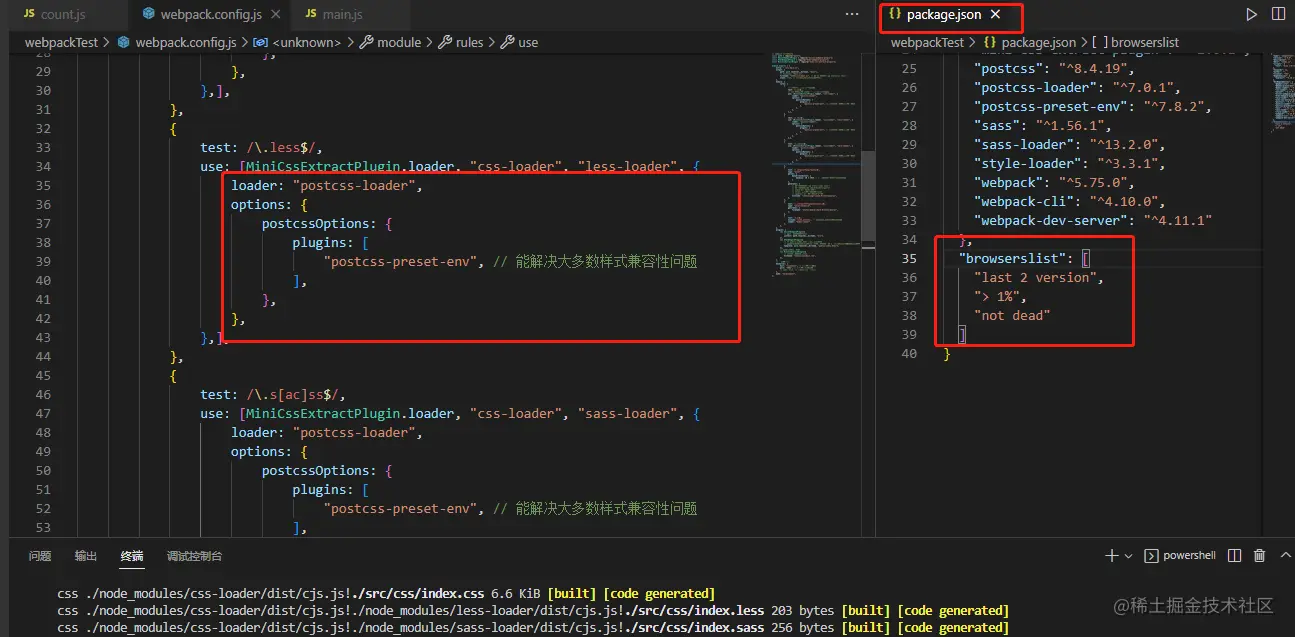Click the "webpack-dev-server" dependency line
Image resolution: width=1295 pixels, height=637 pixels.
tap(1094, 220)
